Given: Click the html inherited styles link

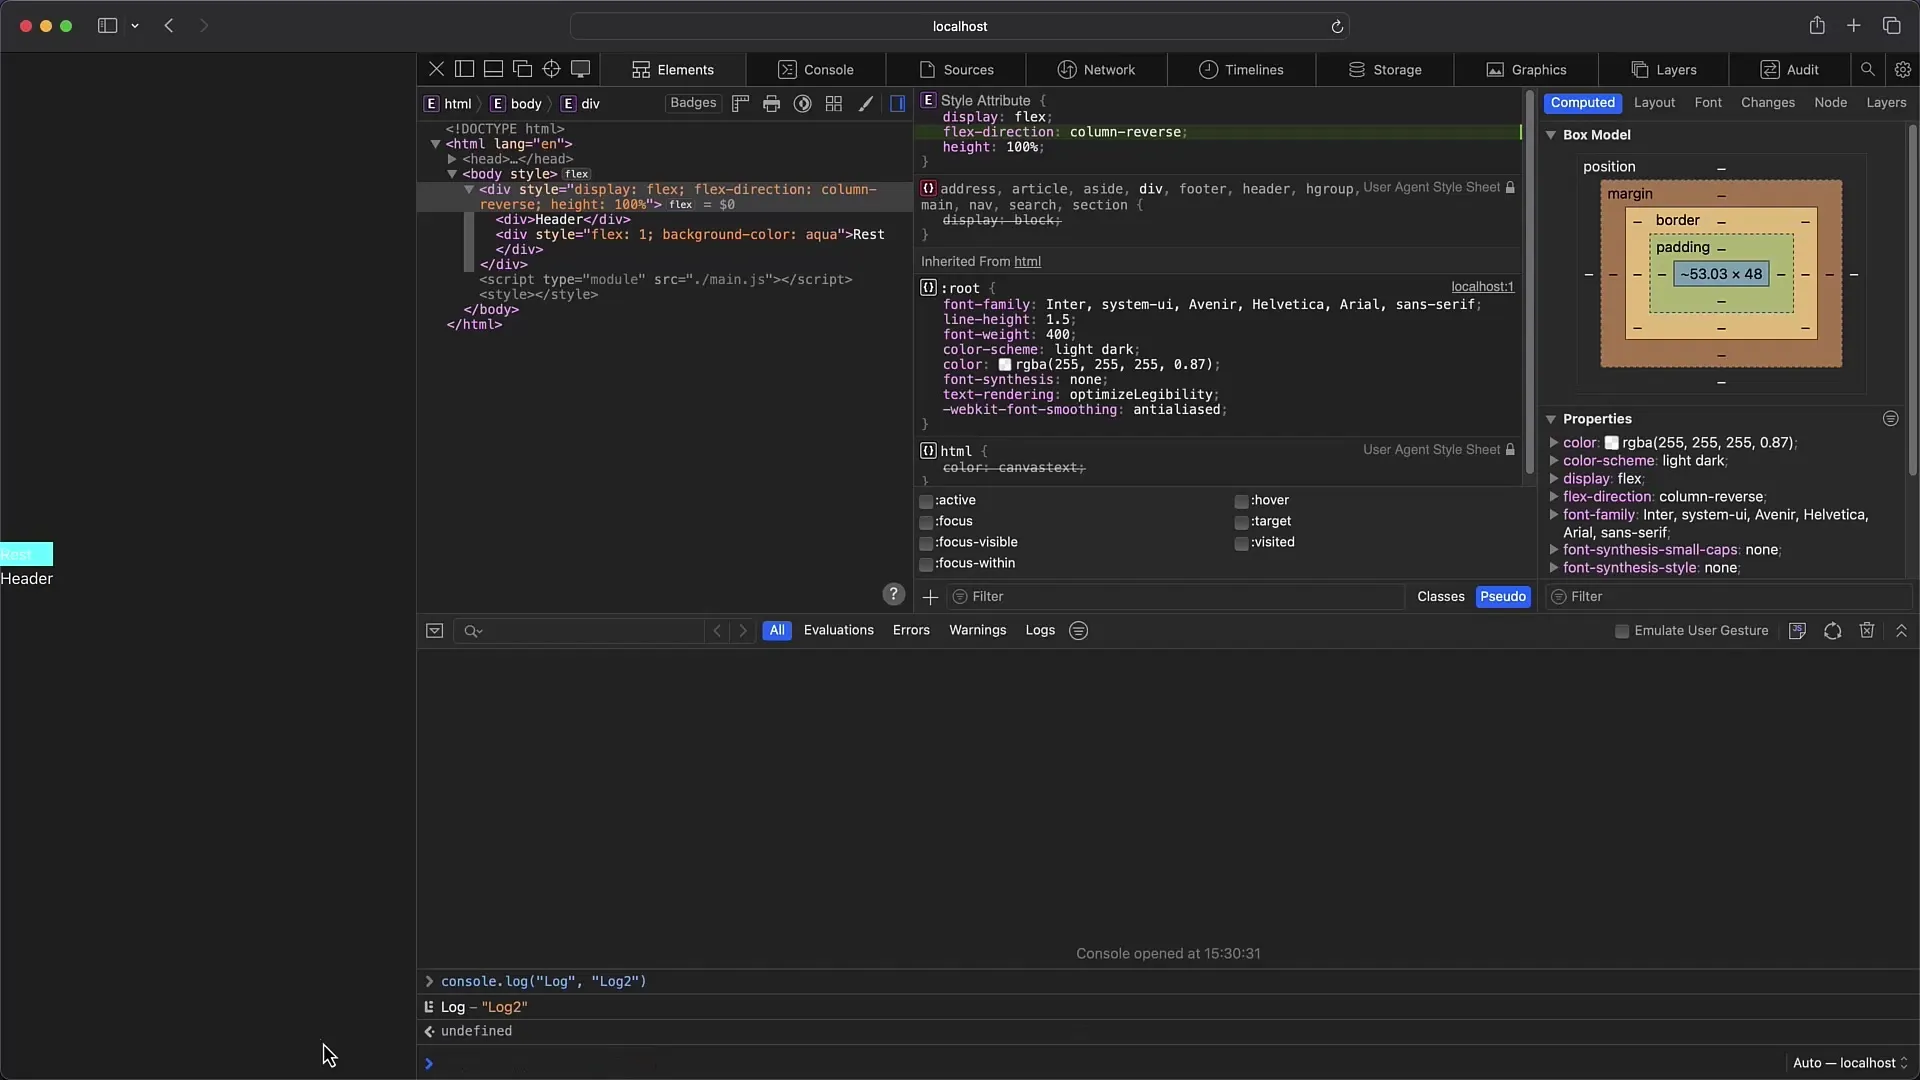Looking at the screenshot, I should (1029, 261).
